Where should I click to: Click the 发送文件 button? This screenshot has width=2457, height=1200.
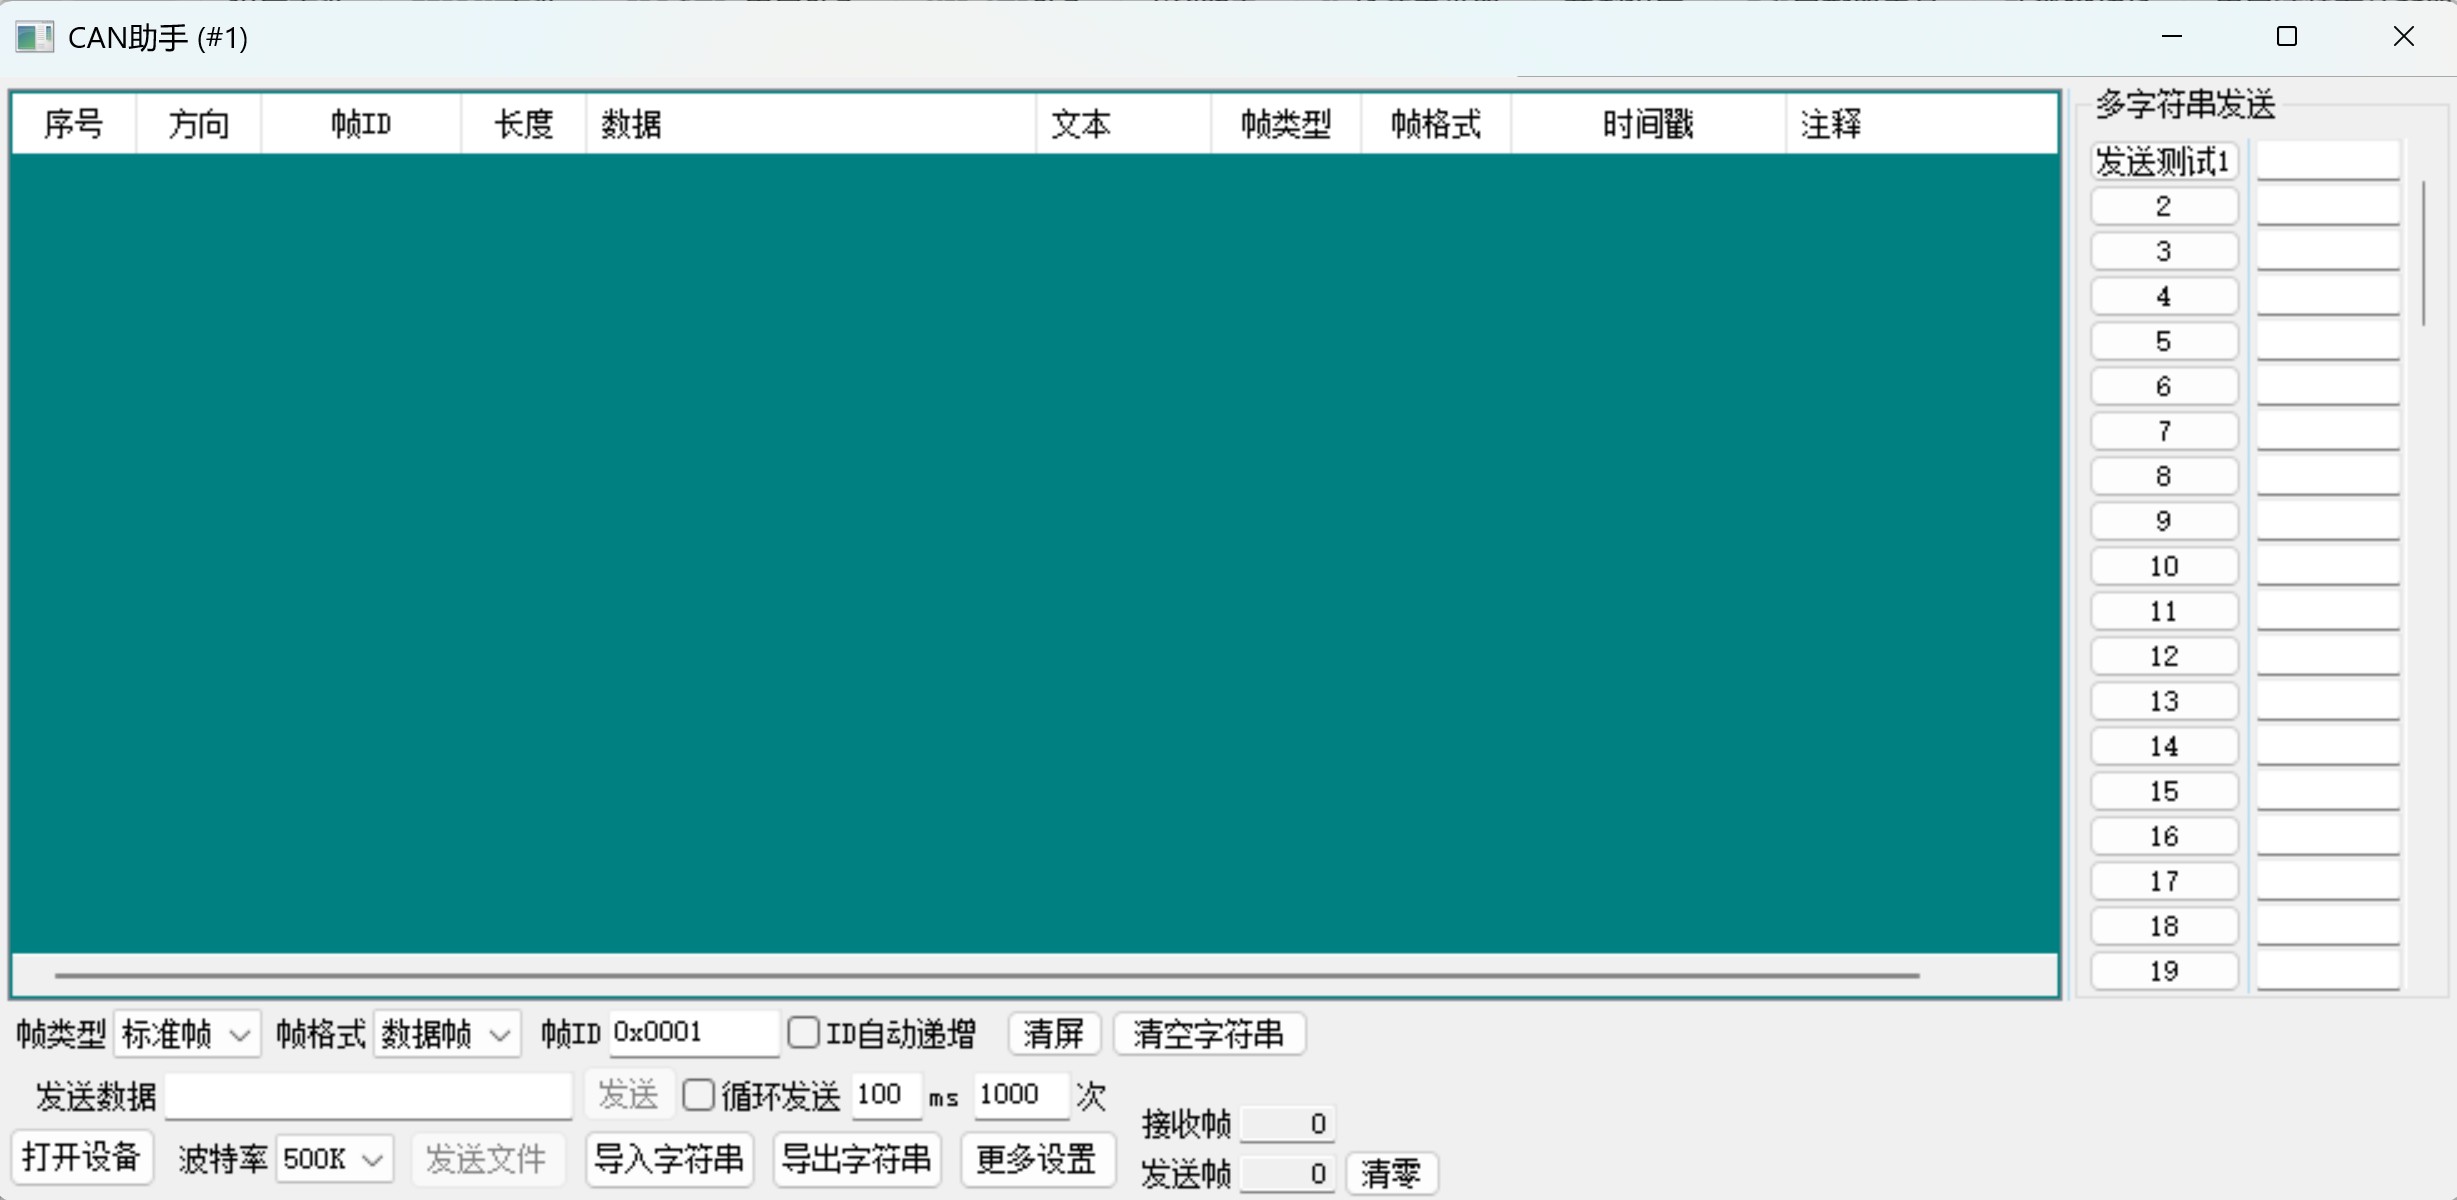click(x=487, y=1160)
